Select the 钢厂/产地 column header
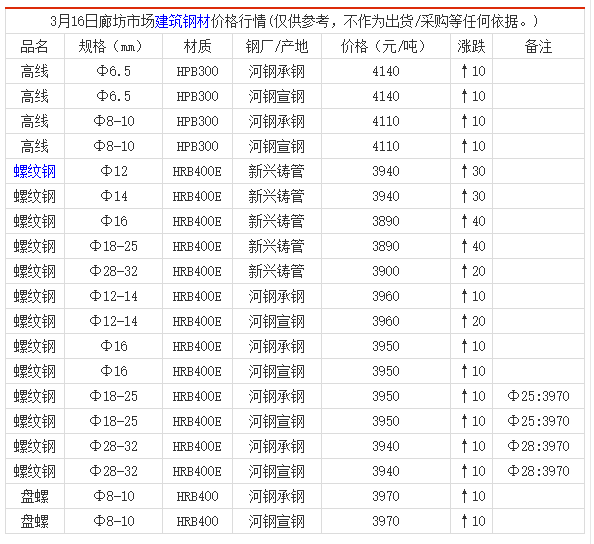Image resolution: width=594 pixels, height=544 pixels. pyautogui.click(x=277, y=46)
